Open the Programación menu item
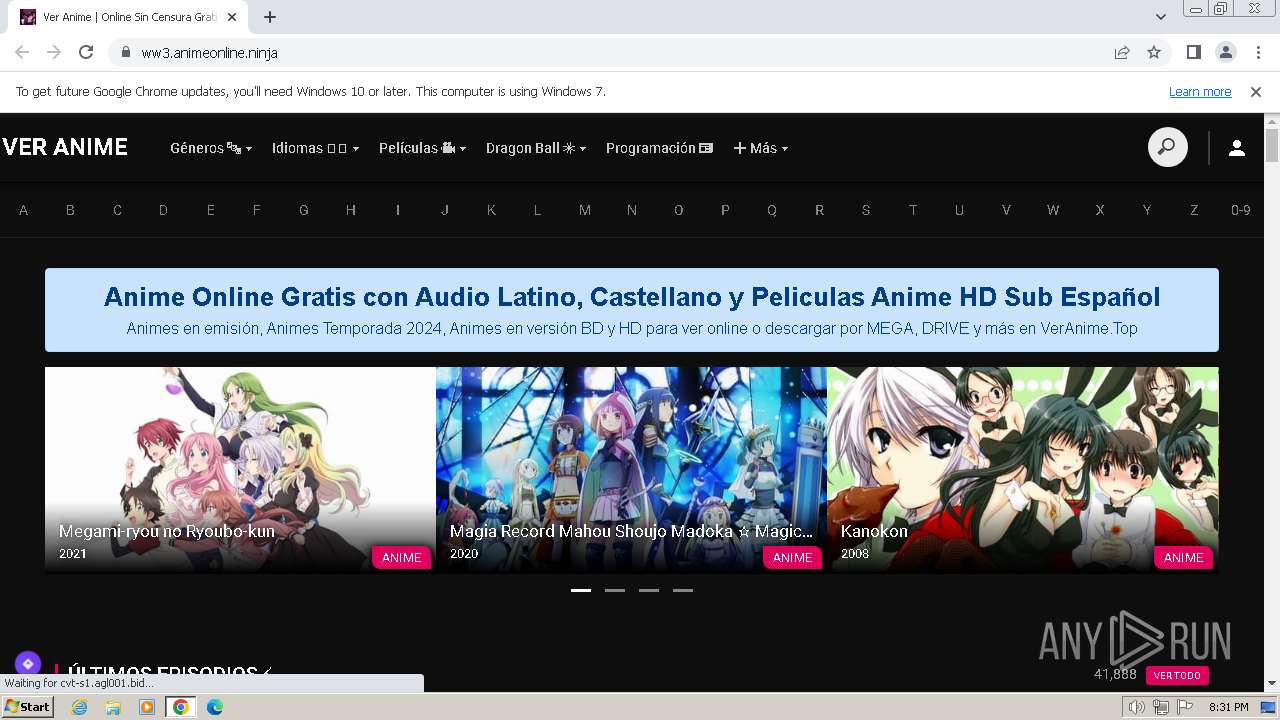The width and height of the screenshot is (1280, 720). tap(660, 148)
